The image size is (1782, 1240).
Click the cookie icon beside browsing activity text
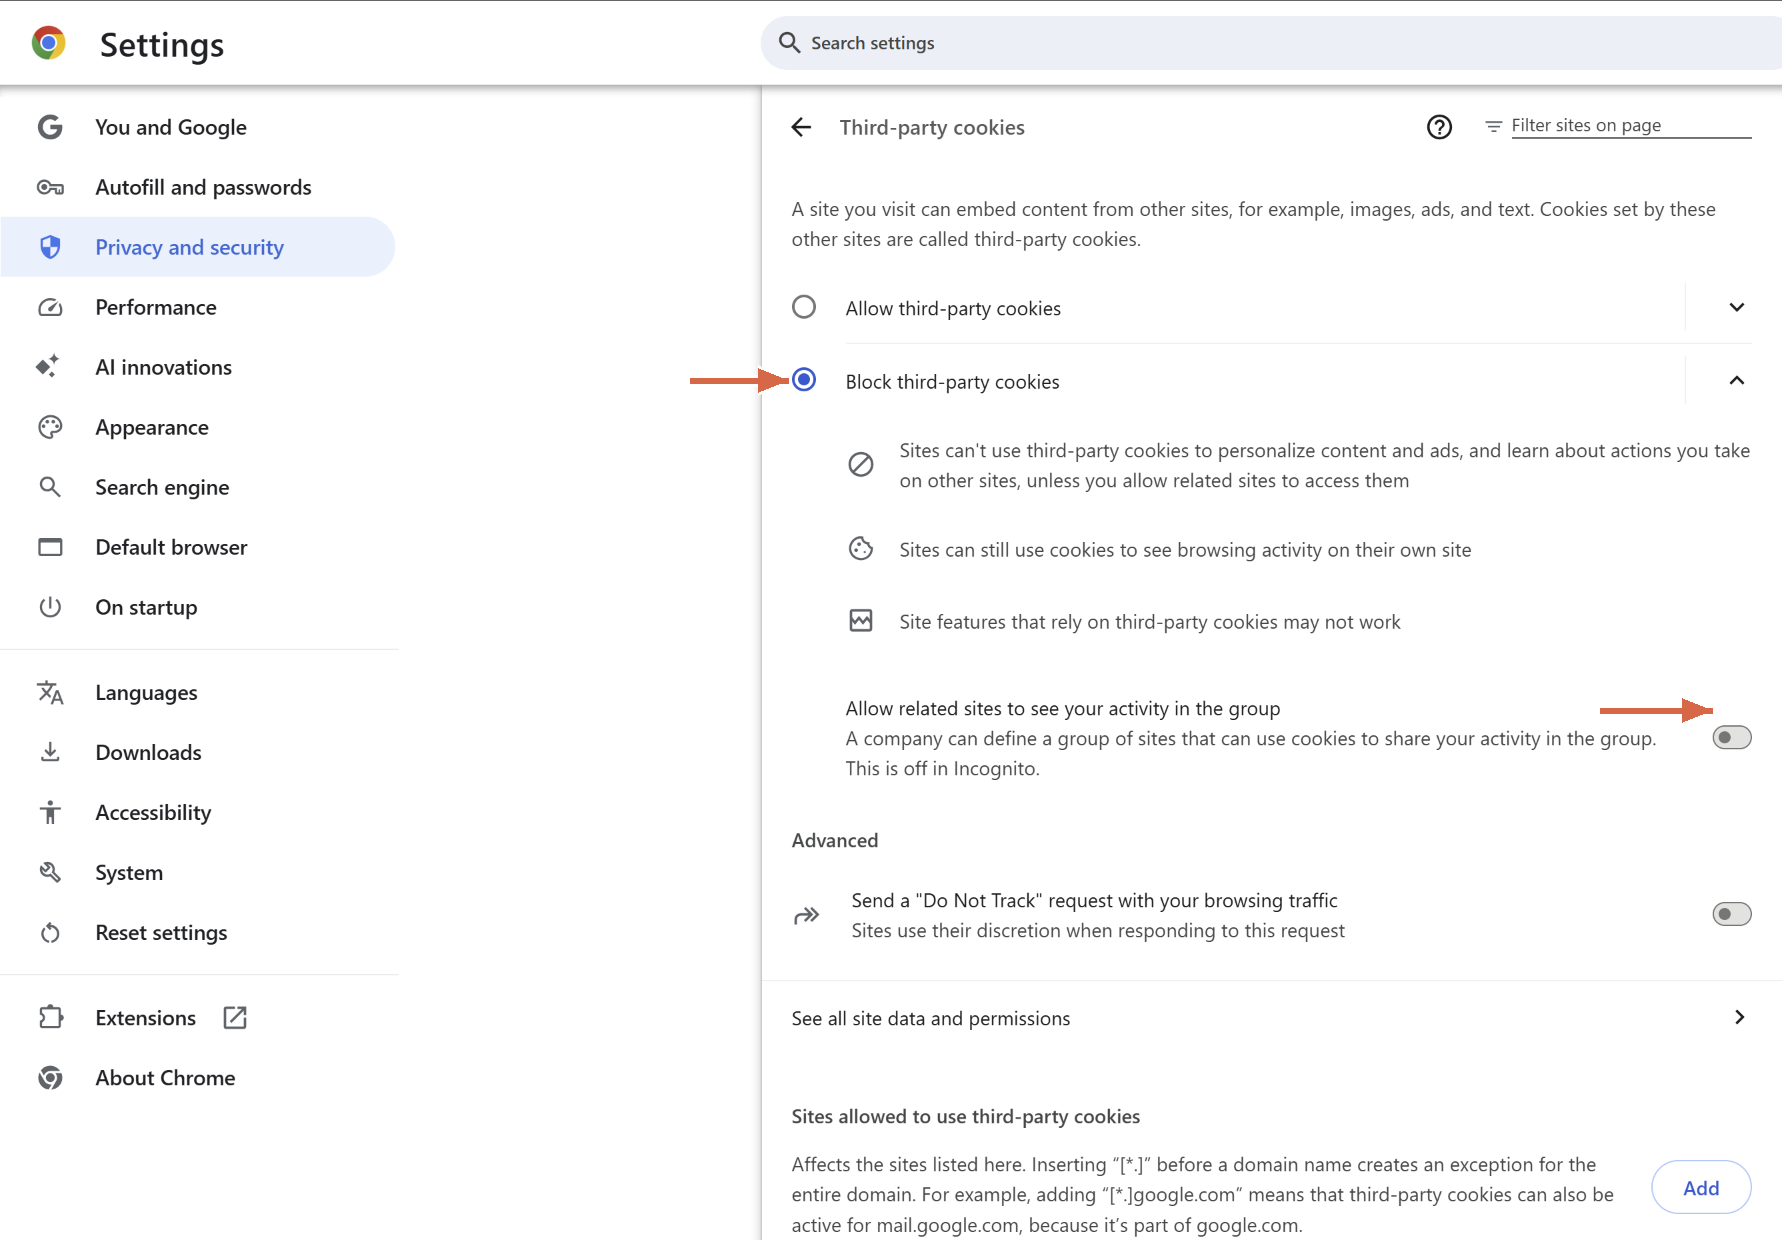point(861,548)
